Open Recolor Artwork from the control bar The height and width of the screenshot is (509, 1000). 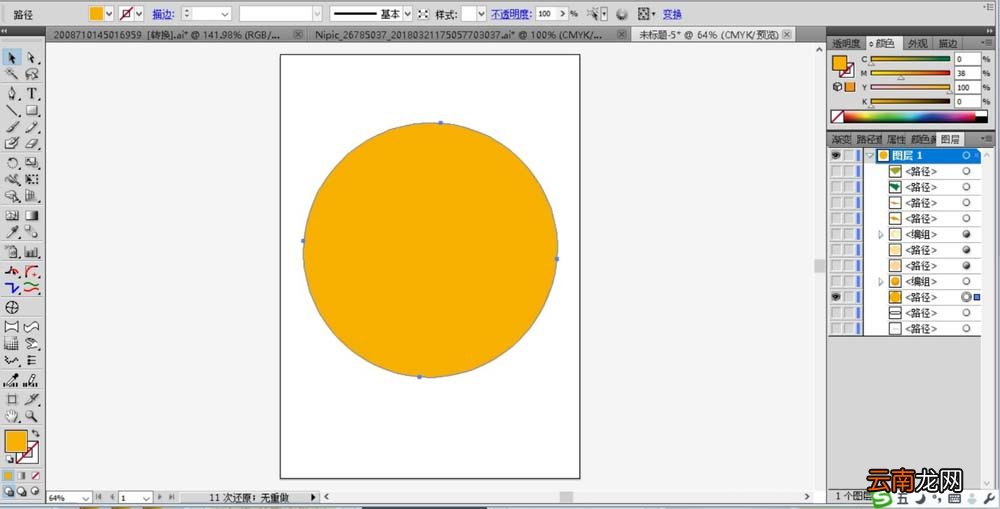pyautogui.click(x=622, y=13)
